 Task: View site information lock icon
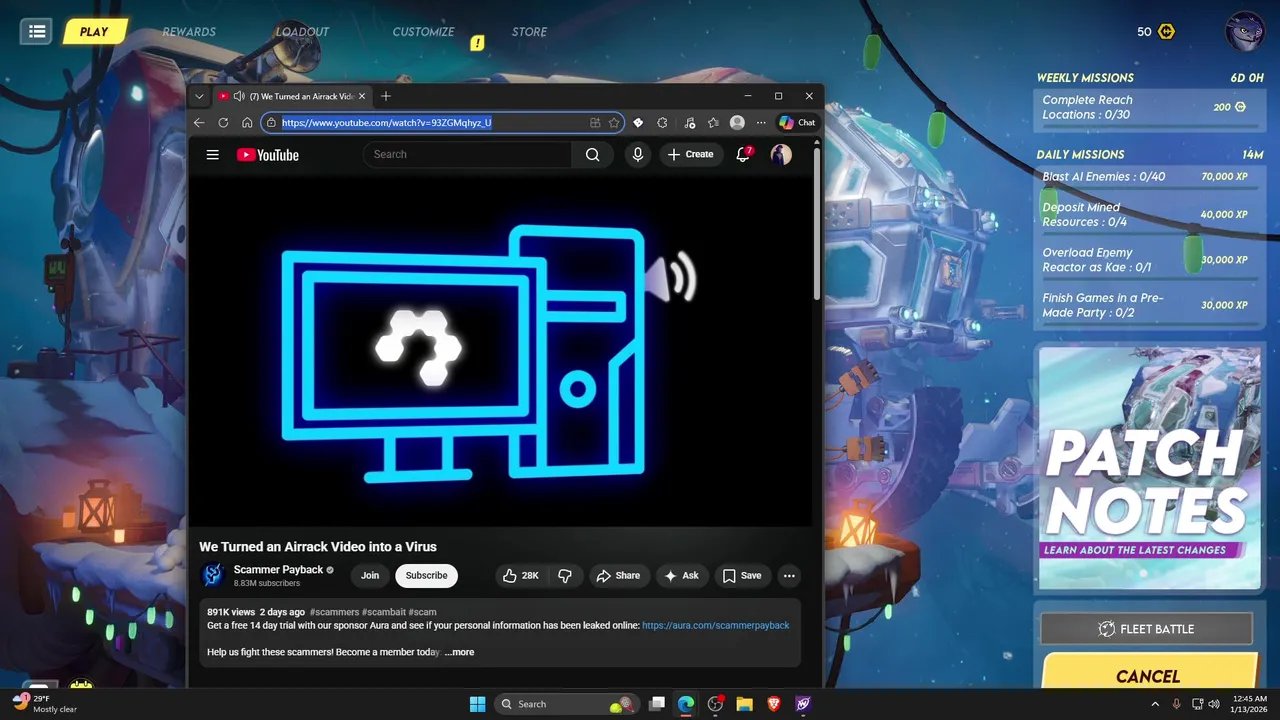[x=271, y=123]
